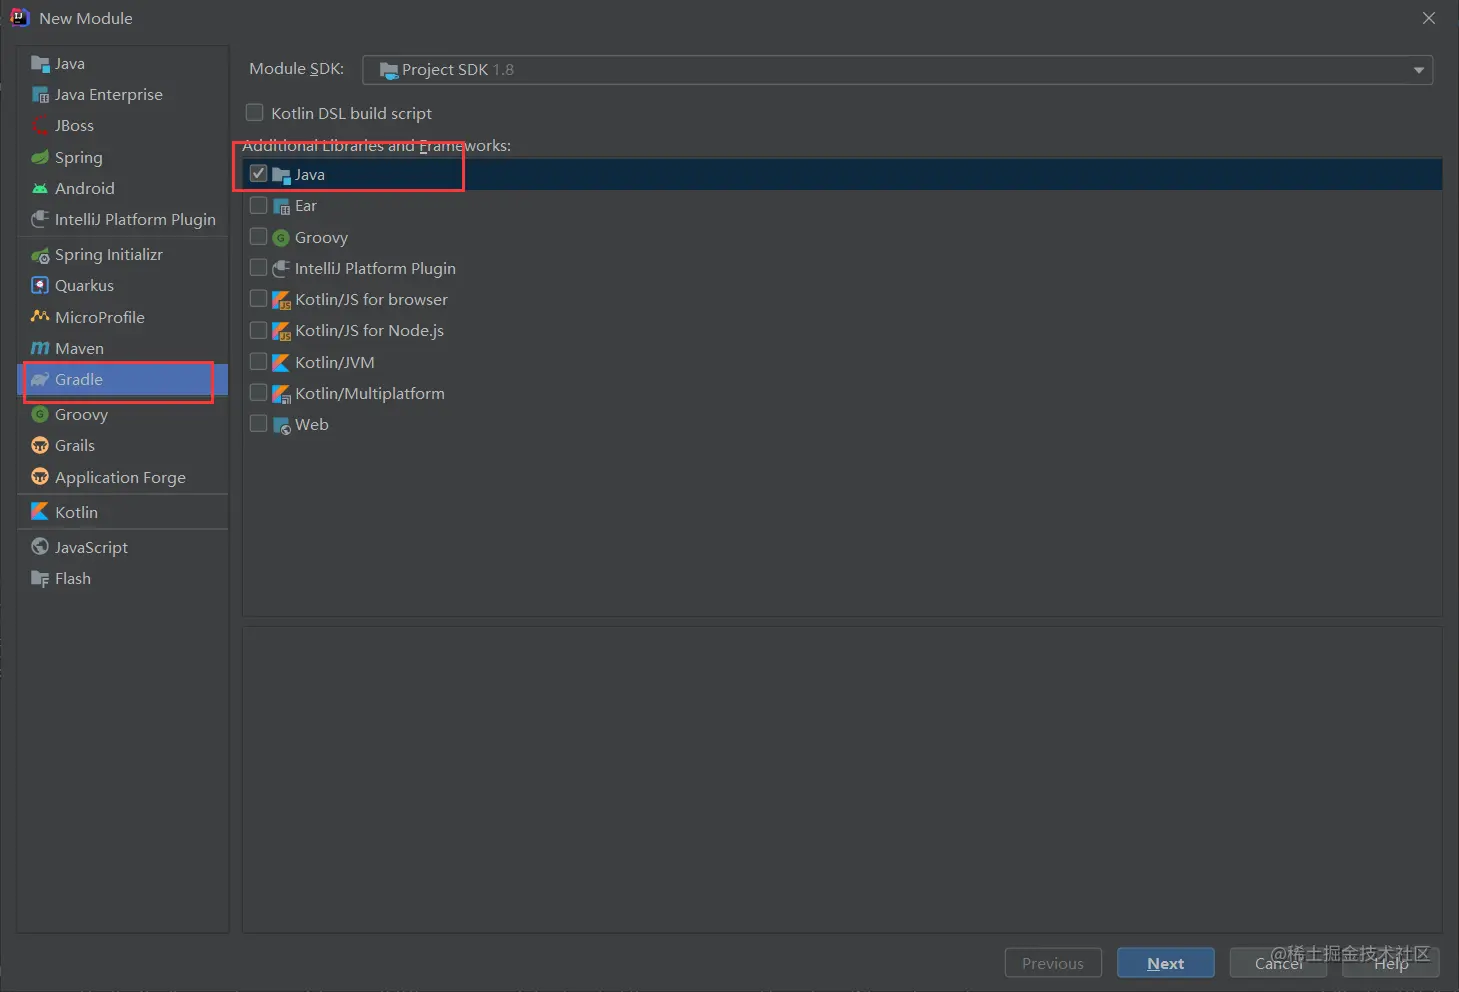Click the Quarkus icon
Image resolution: width=1459 pixels, height=992 pixels.
(x=40, y=286)
